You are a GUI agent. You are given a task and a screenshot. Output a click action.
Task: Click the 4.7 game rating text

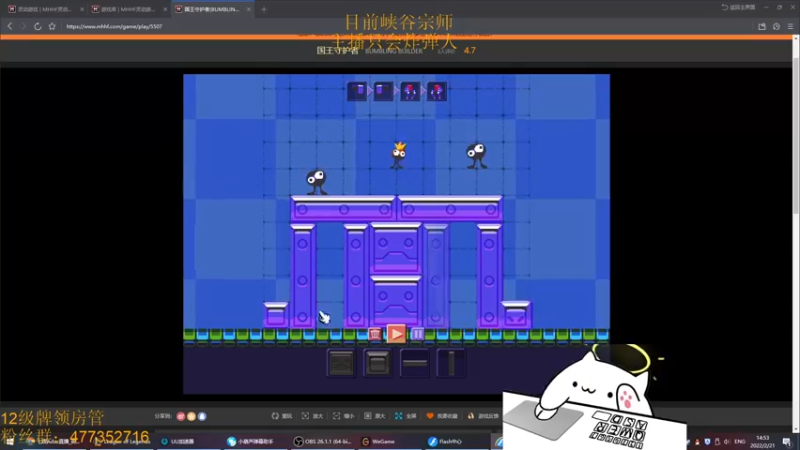(x=470, y=51)
